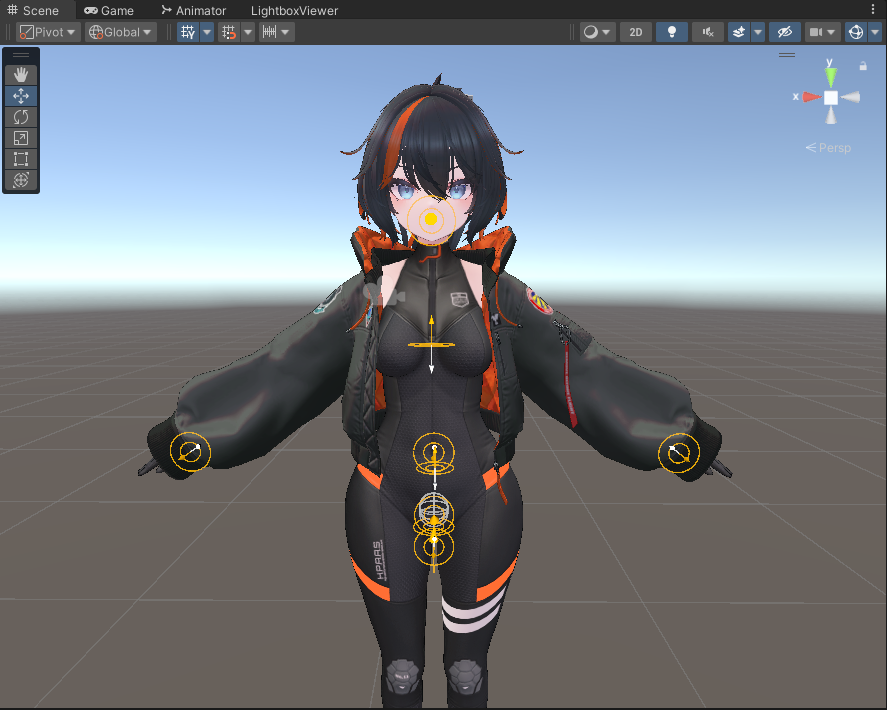Image resolution: width=887 pixels, height=710 pixels.
Task: Open grid snapping settings dropdown
Action: click(248, 32)
